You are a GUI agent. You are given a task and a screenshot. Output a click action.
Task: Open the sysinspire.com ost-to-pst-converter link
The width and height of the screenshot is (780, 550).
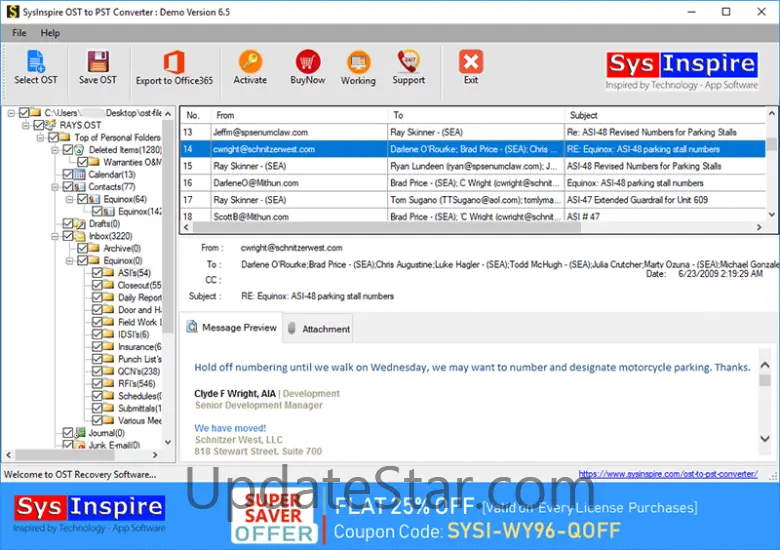pyautogui.click(x=667, y=474)
